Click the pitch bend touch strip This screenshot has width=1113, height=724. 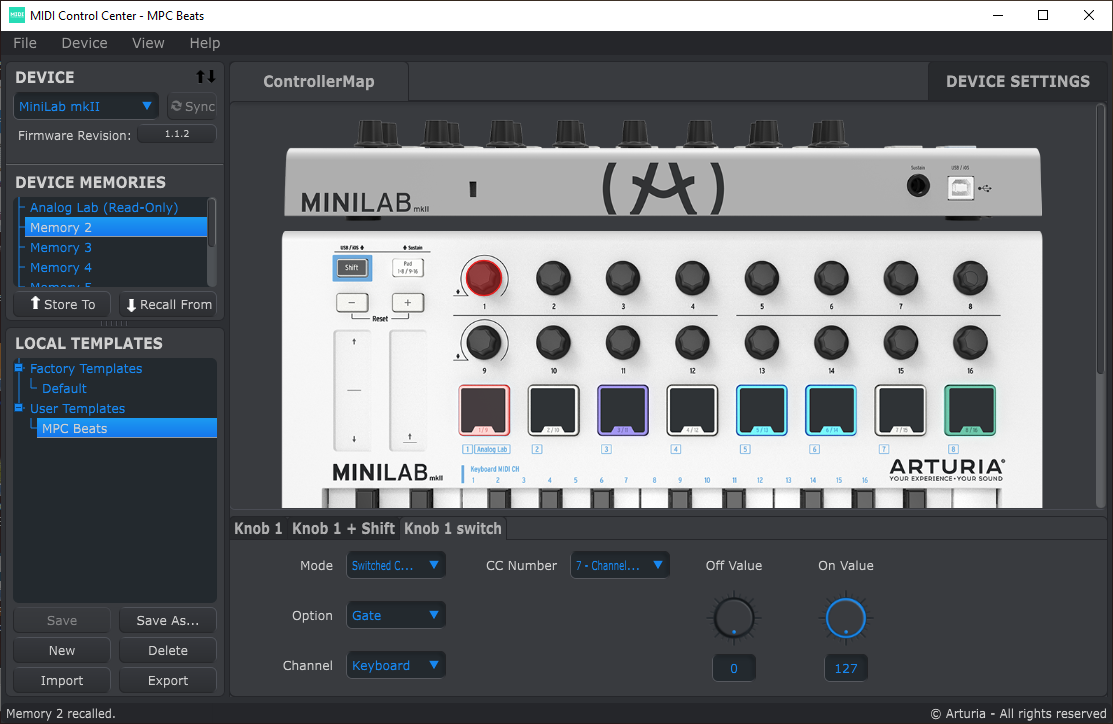353,390
